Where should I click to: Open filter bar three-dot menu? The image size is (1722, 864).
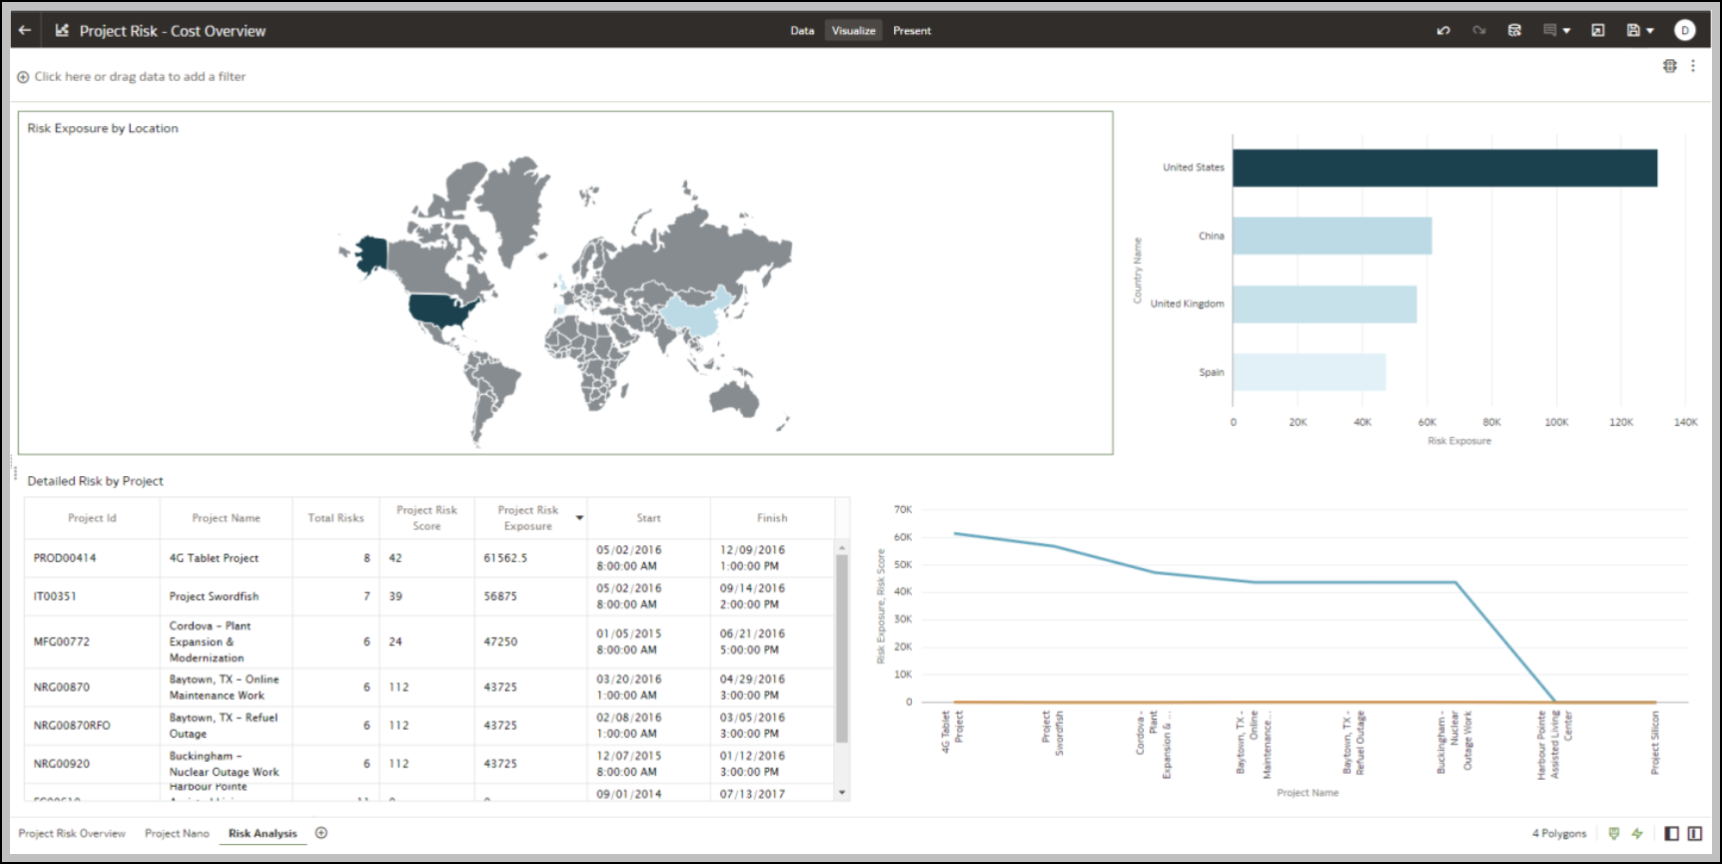[x=1693, y=66]
